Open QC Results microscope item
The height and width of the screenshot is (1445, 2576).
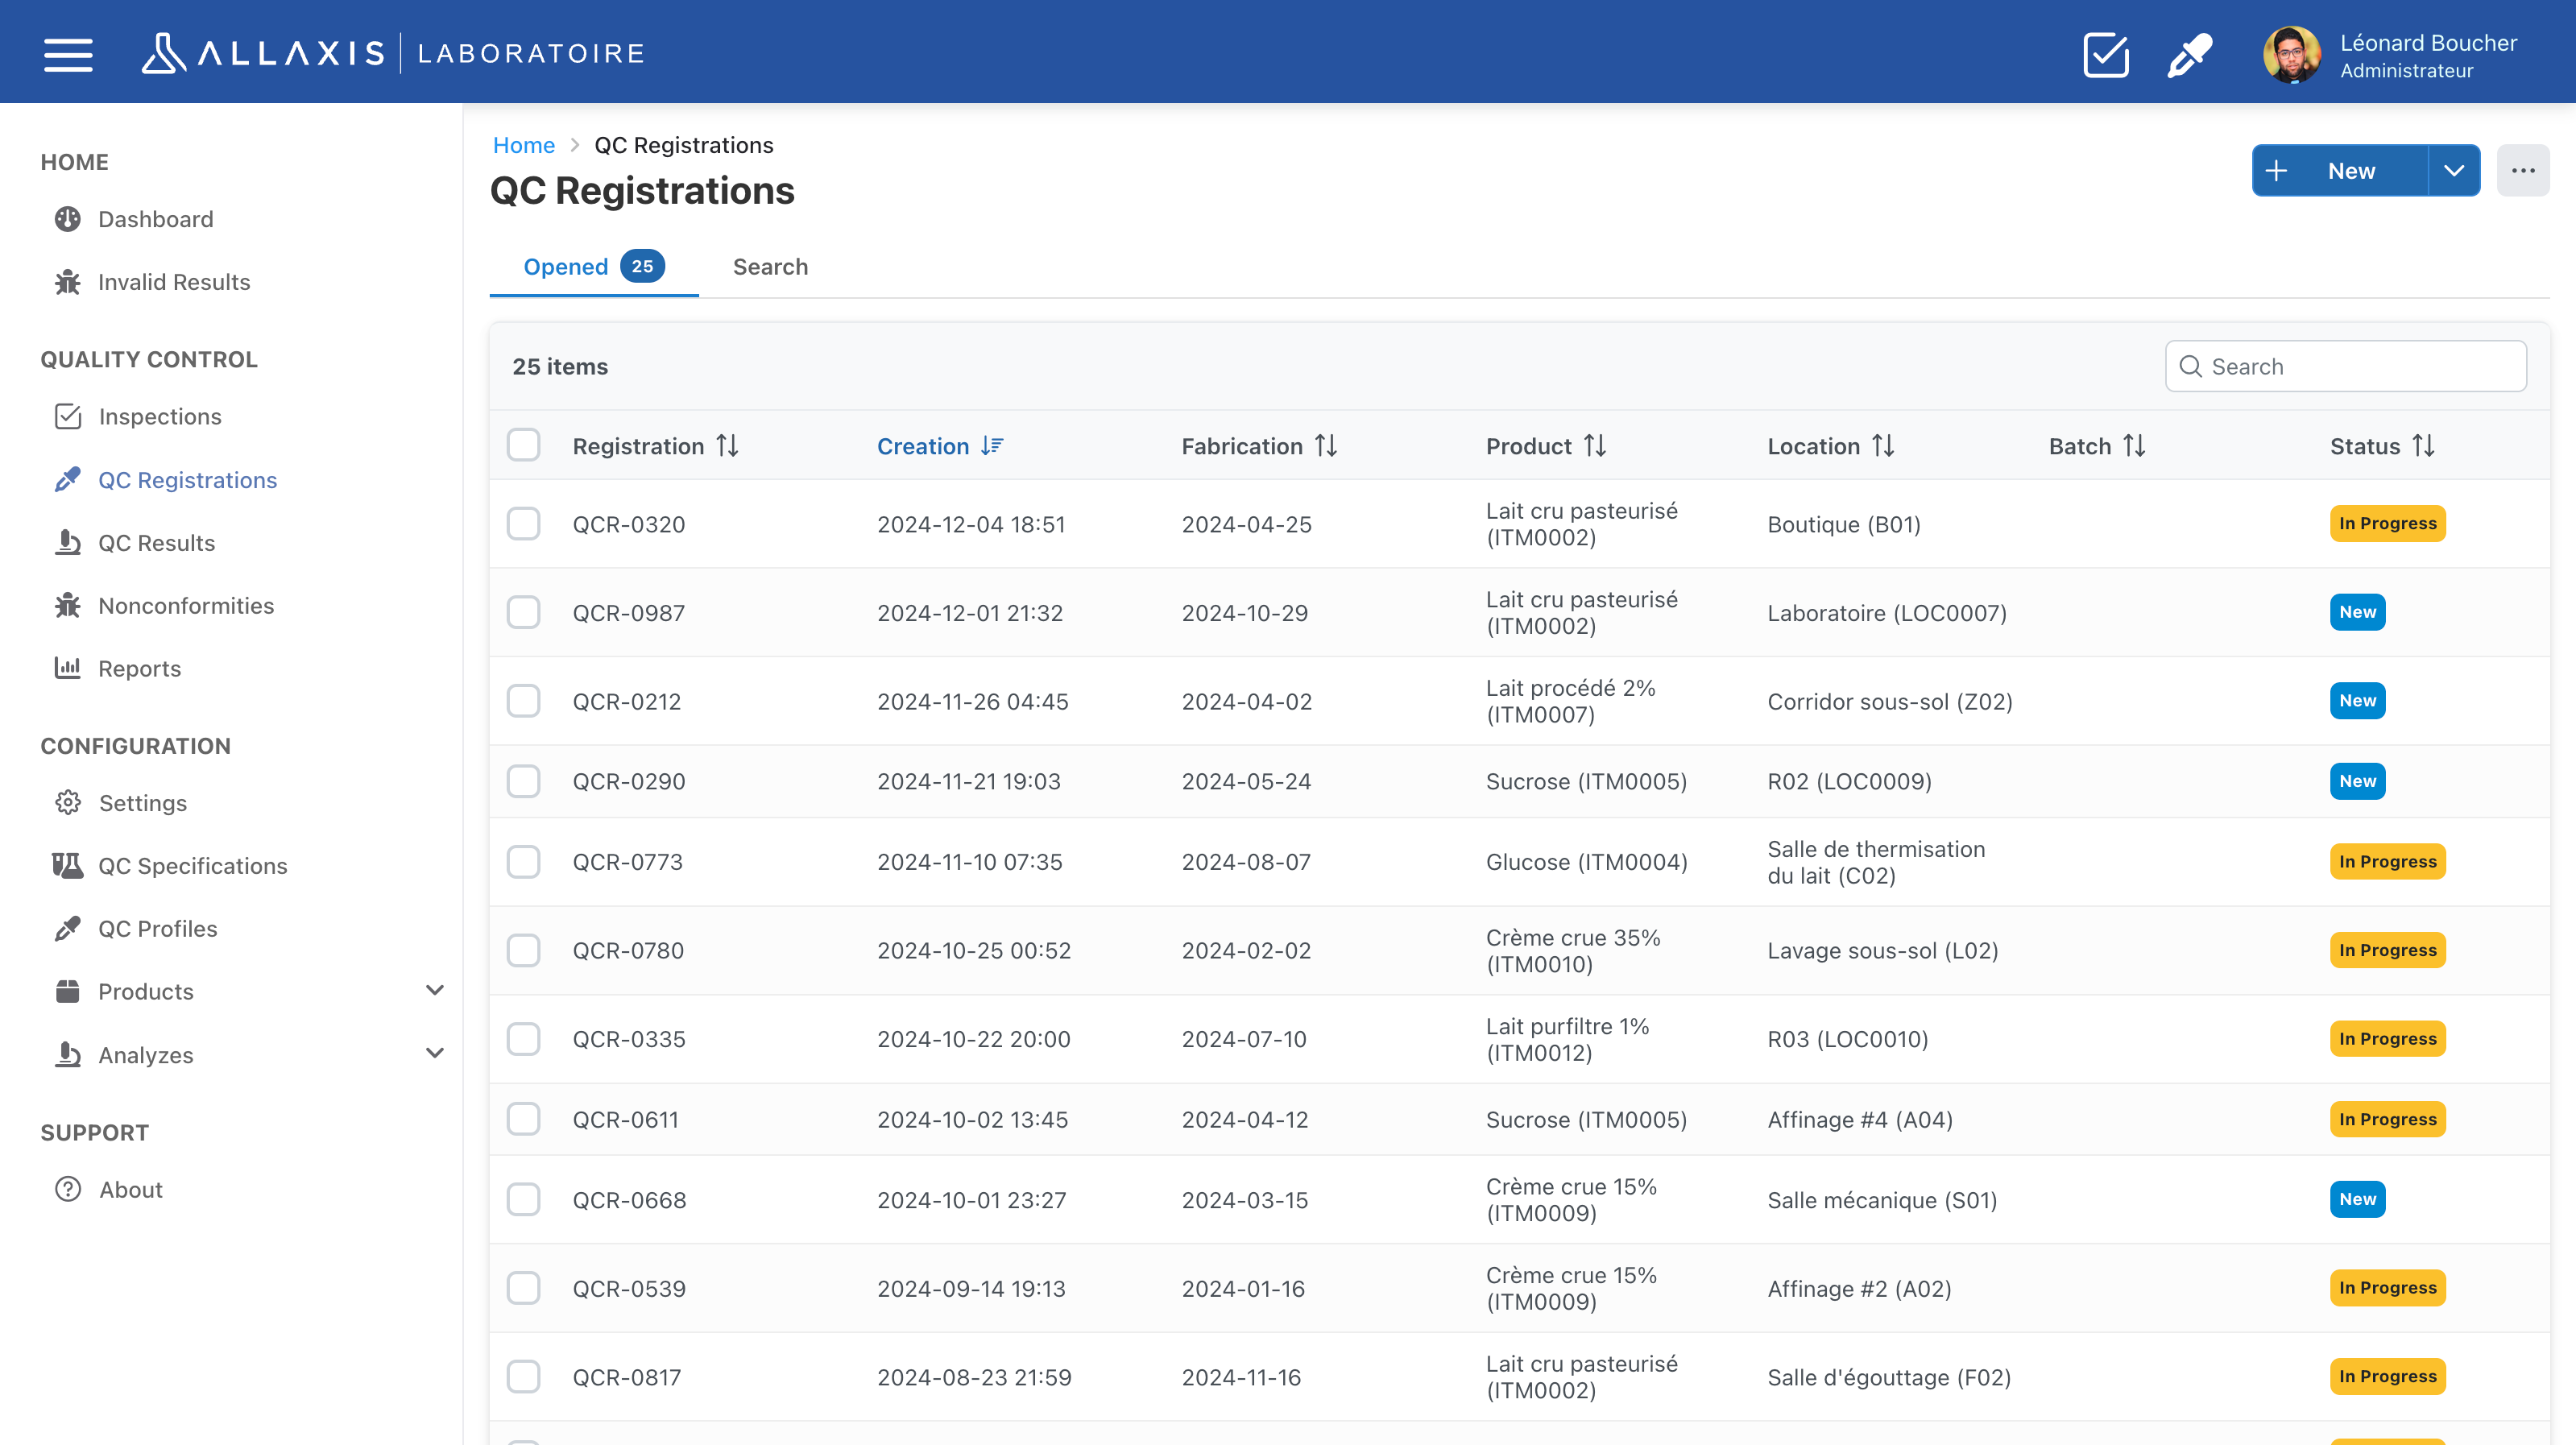tap(156, 543)
